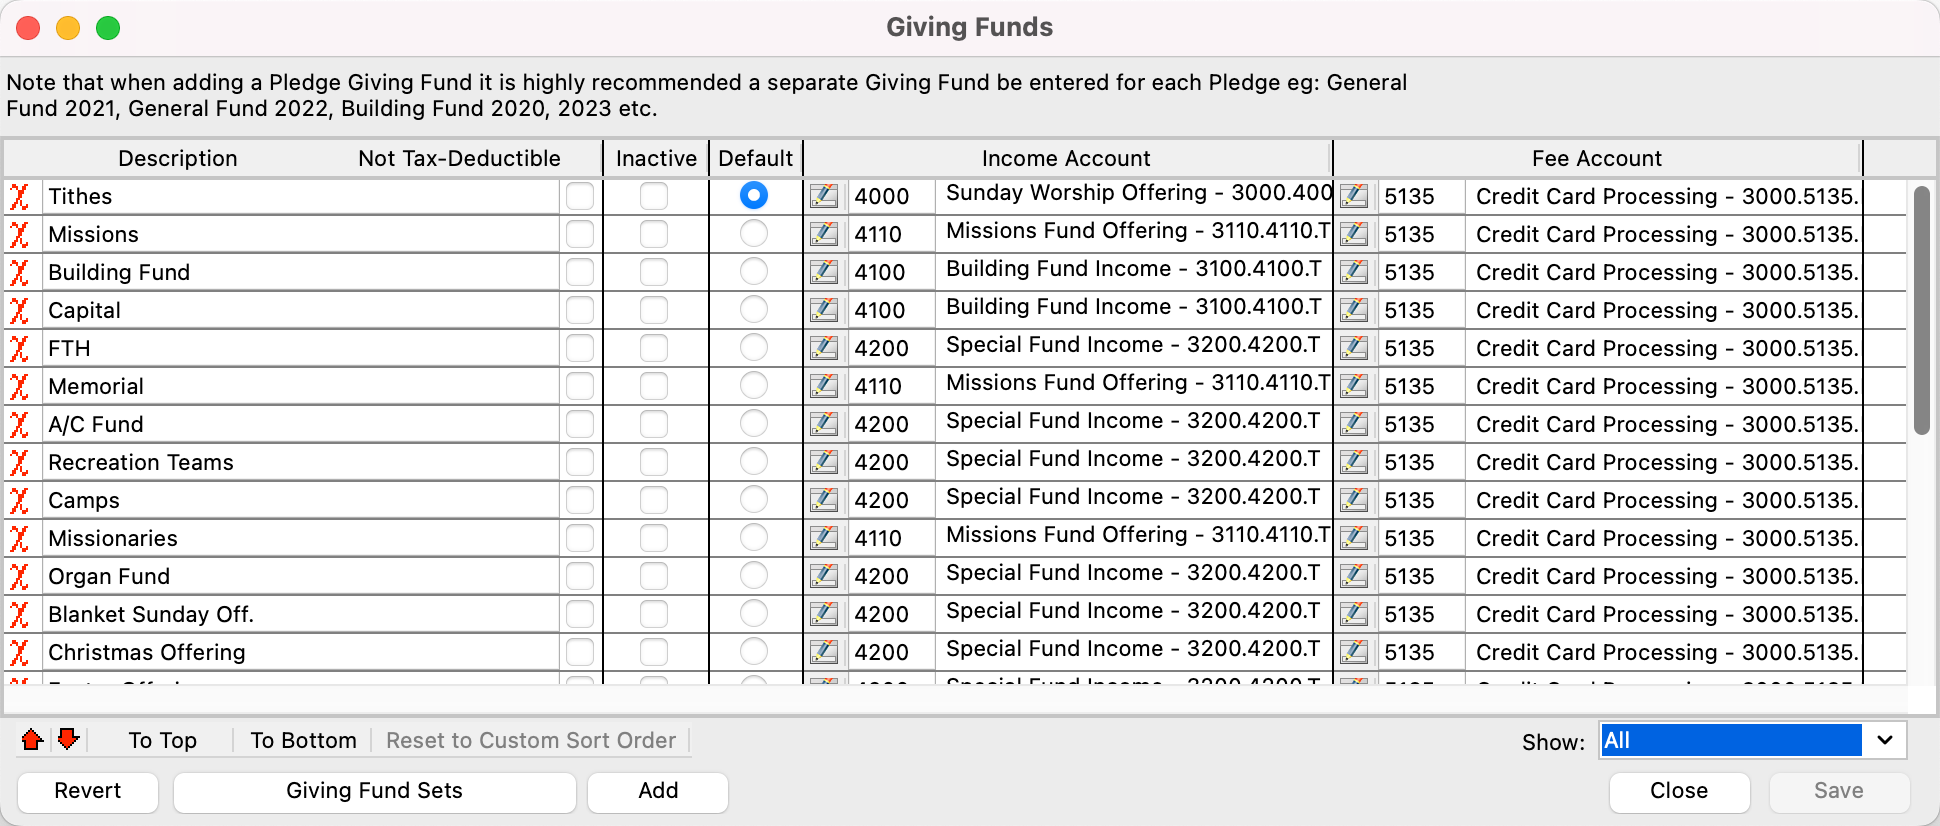Tick Inactive checkbox for A/C Fund
The height and width of the screenshot is (826, 1940).
click(654, 424)
